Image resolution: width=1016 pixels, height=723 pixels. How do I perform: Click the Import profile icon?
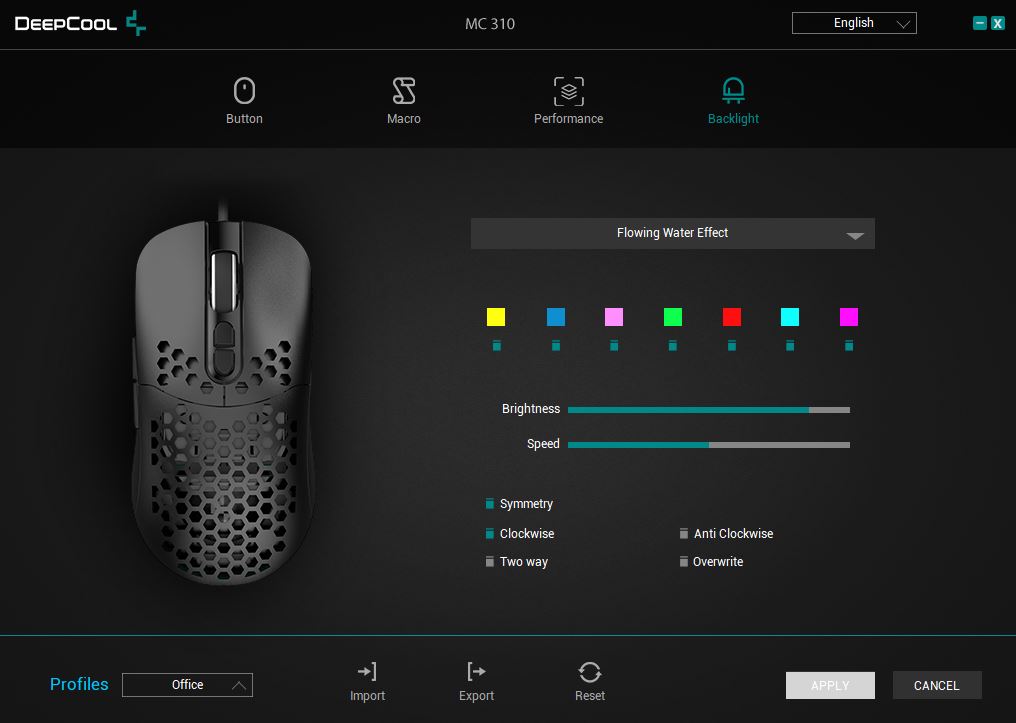click(367, 672)
